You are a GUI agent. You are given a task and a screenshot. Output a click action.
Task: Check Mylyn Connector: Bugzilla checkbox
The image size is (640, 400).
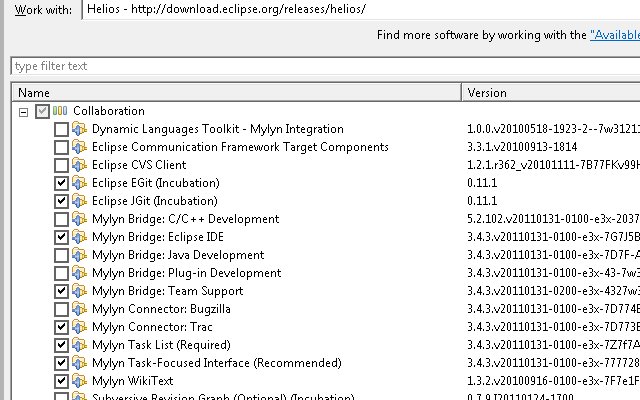click(x=61, y=309)
